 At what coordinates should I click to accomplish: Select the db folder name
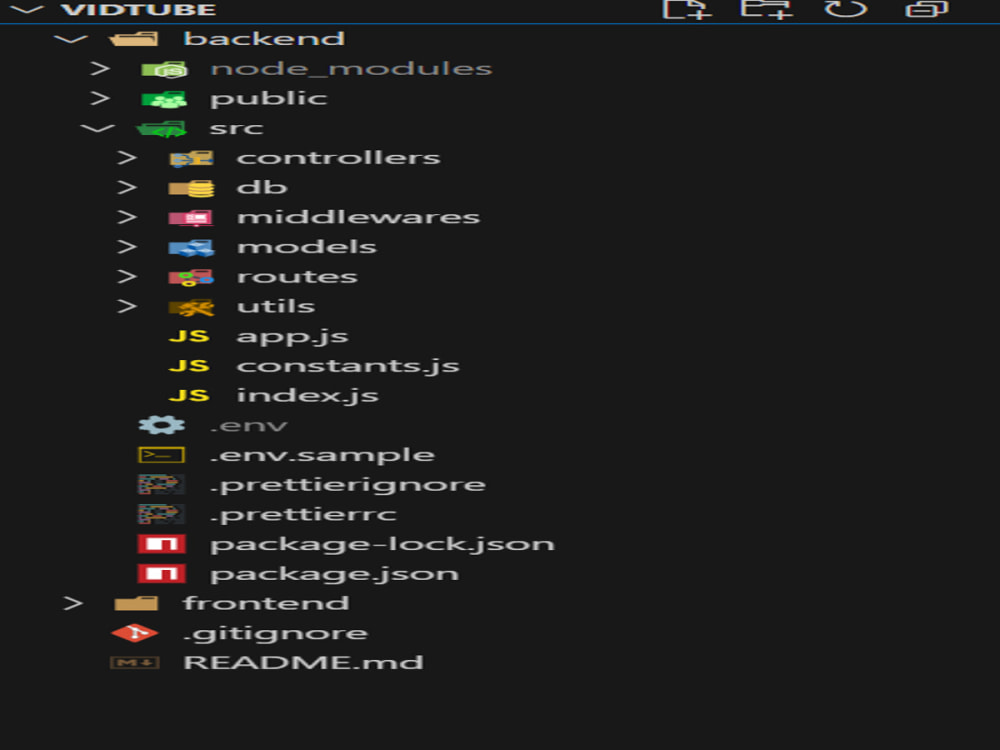tap(262, 187)
